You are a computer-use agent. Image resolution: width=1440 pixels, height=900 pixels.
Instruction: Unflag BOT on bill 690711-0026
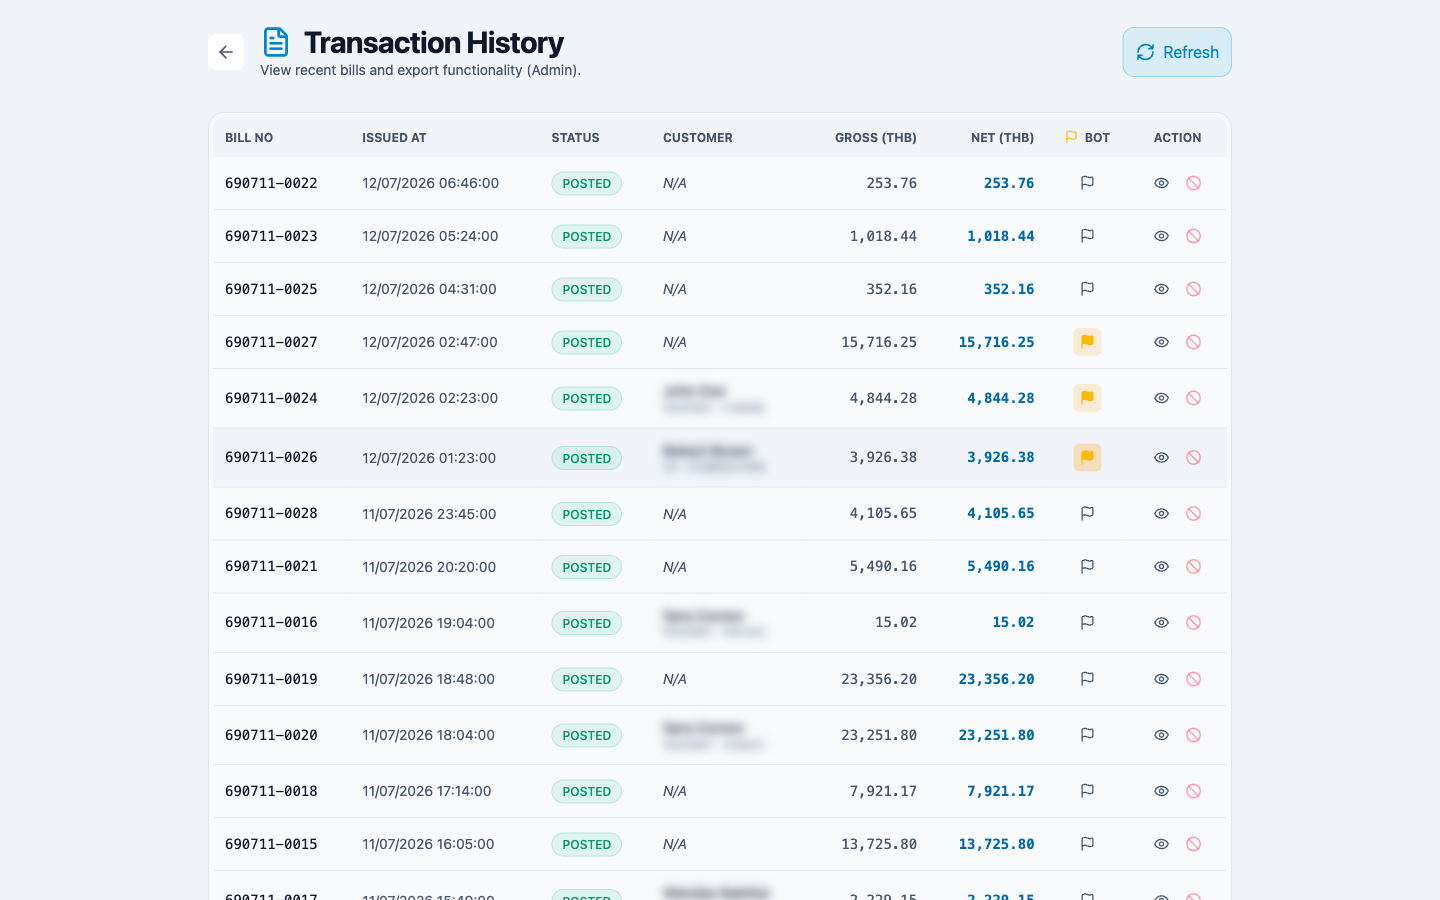click(1087, 457)
